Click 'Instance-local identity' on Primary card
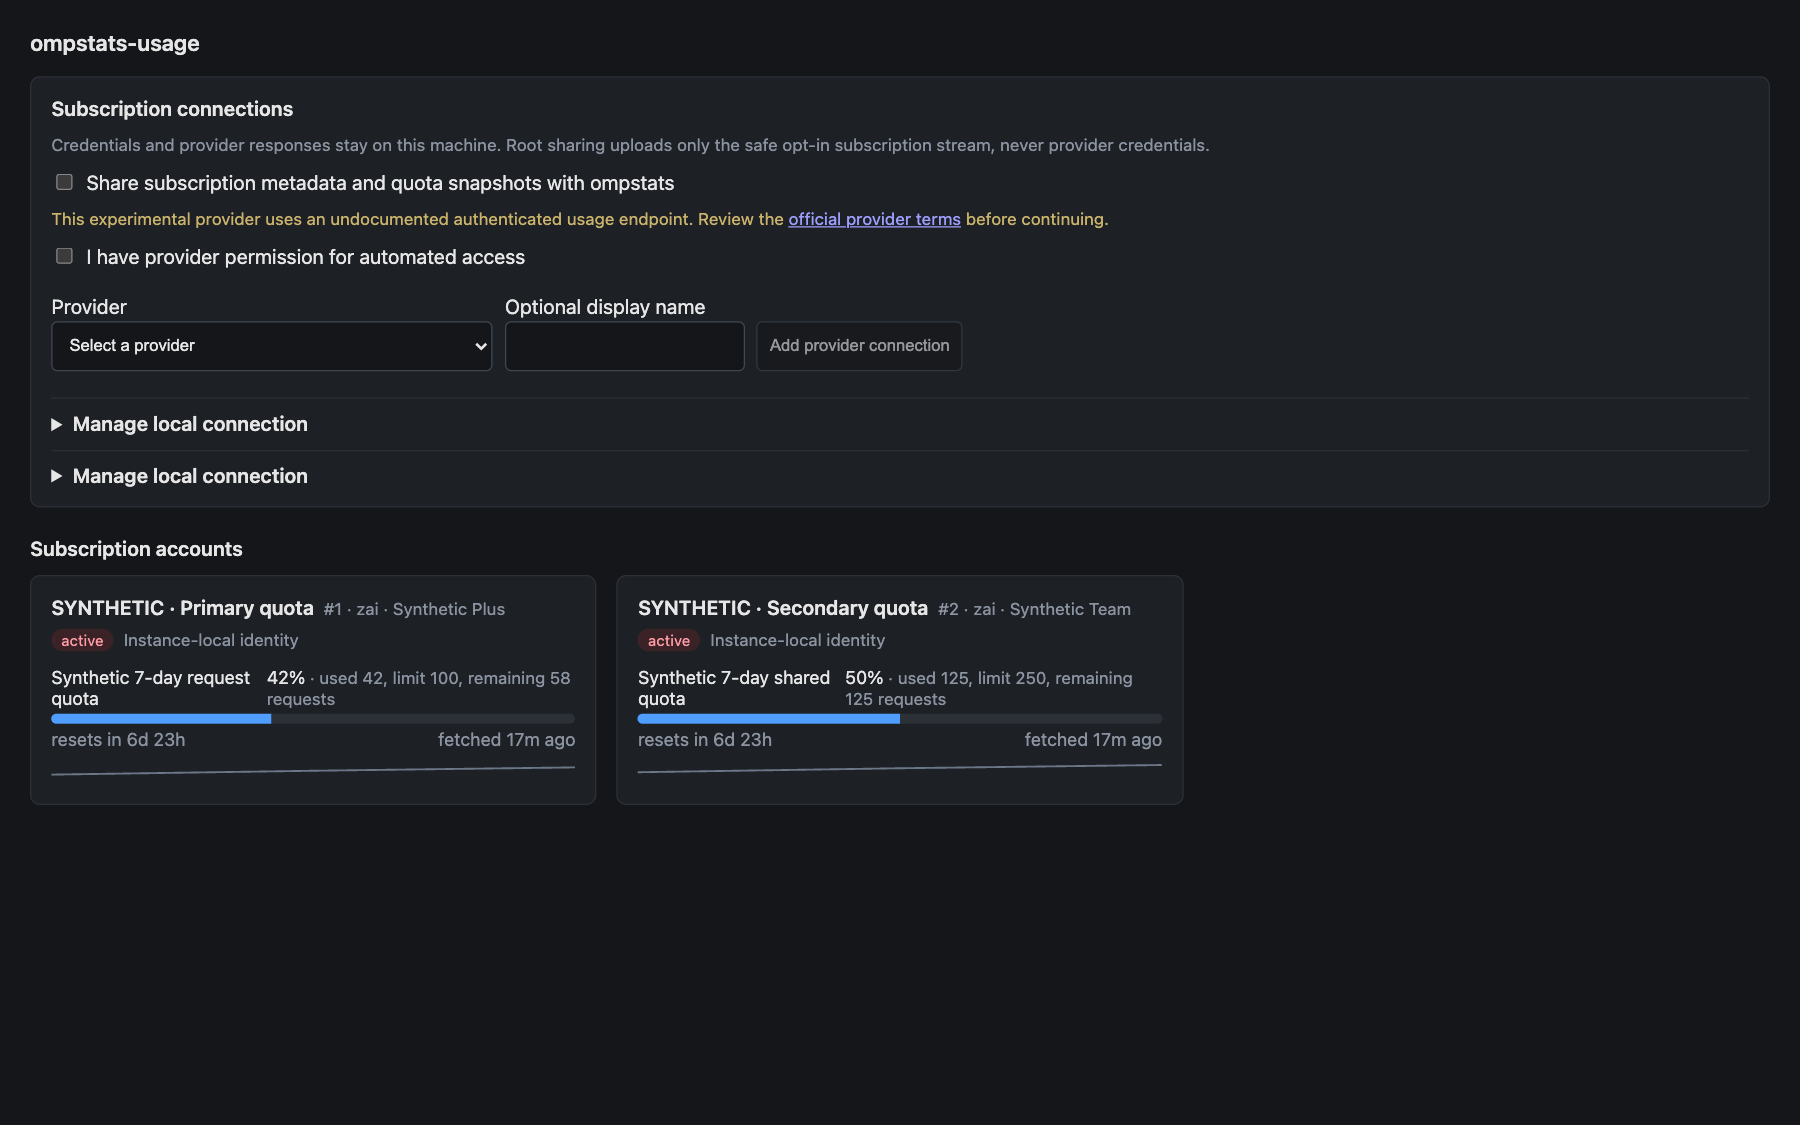Viewport: 1800px width, 1125px height. 211,640
